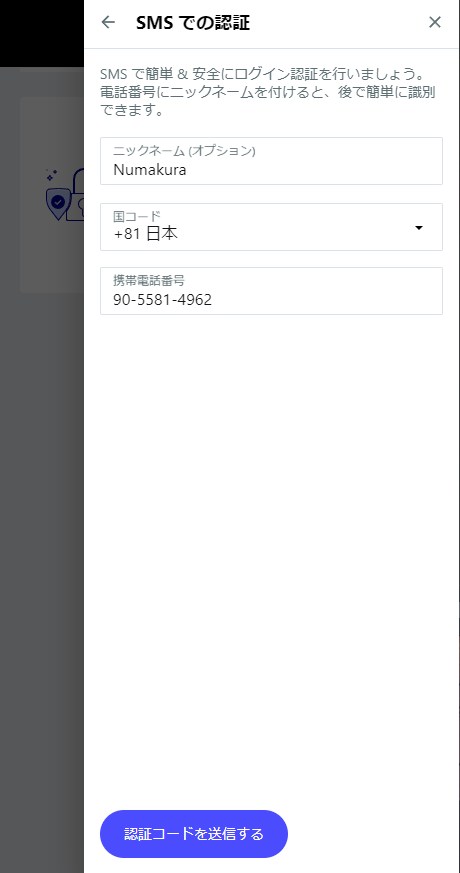
Task: Expand country list via the triangle arrow
Action: pos(419,228)
